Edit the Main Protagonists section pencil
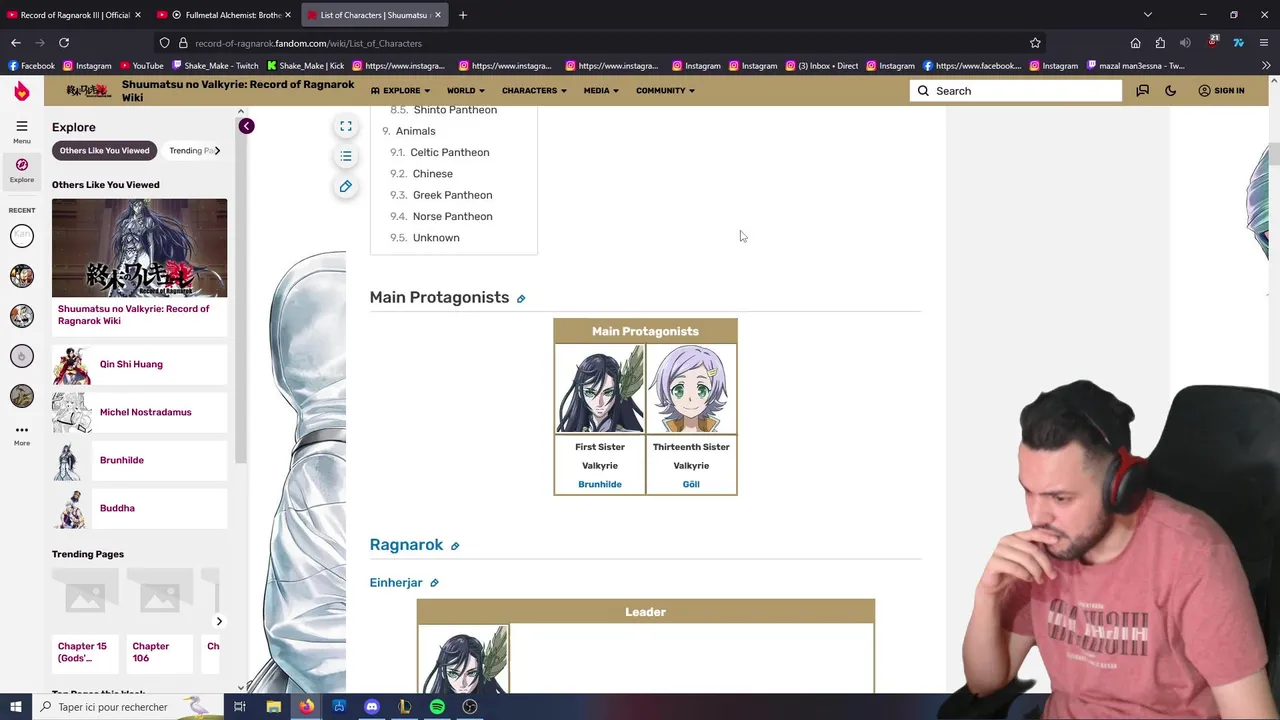Viewport: 1280px width, 720px height. pos(521,299)
